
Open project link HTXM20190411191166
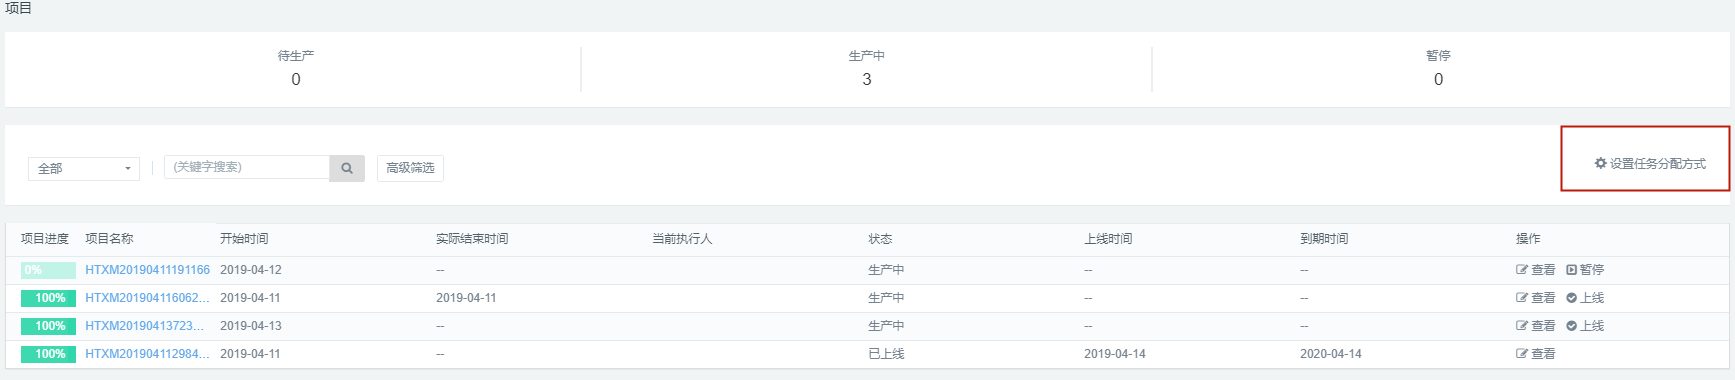tap(147, 270)
